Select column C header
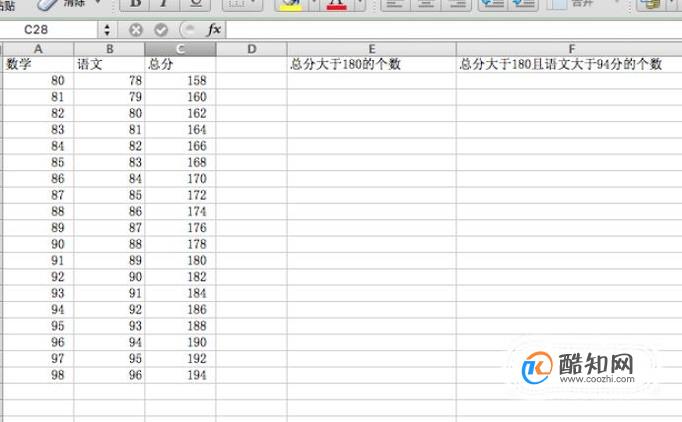The height and width of the screenshot is (422, 682). [181, 49]
